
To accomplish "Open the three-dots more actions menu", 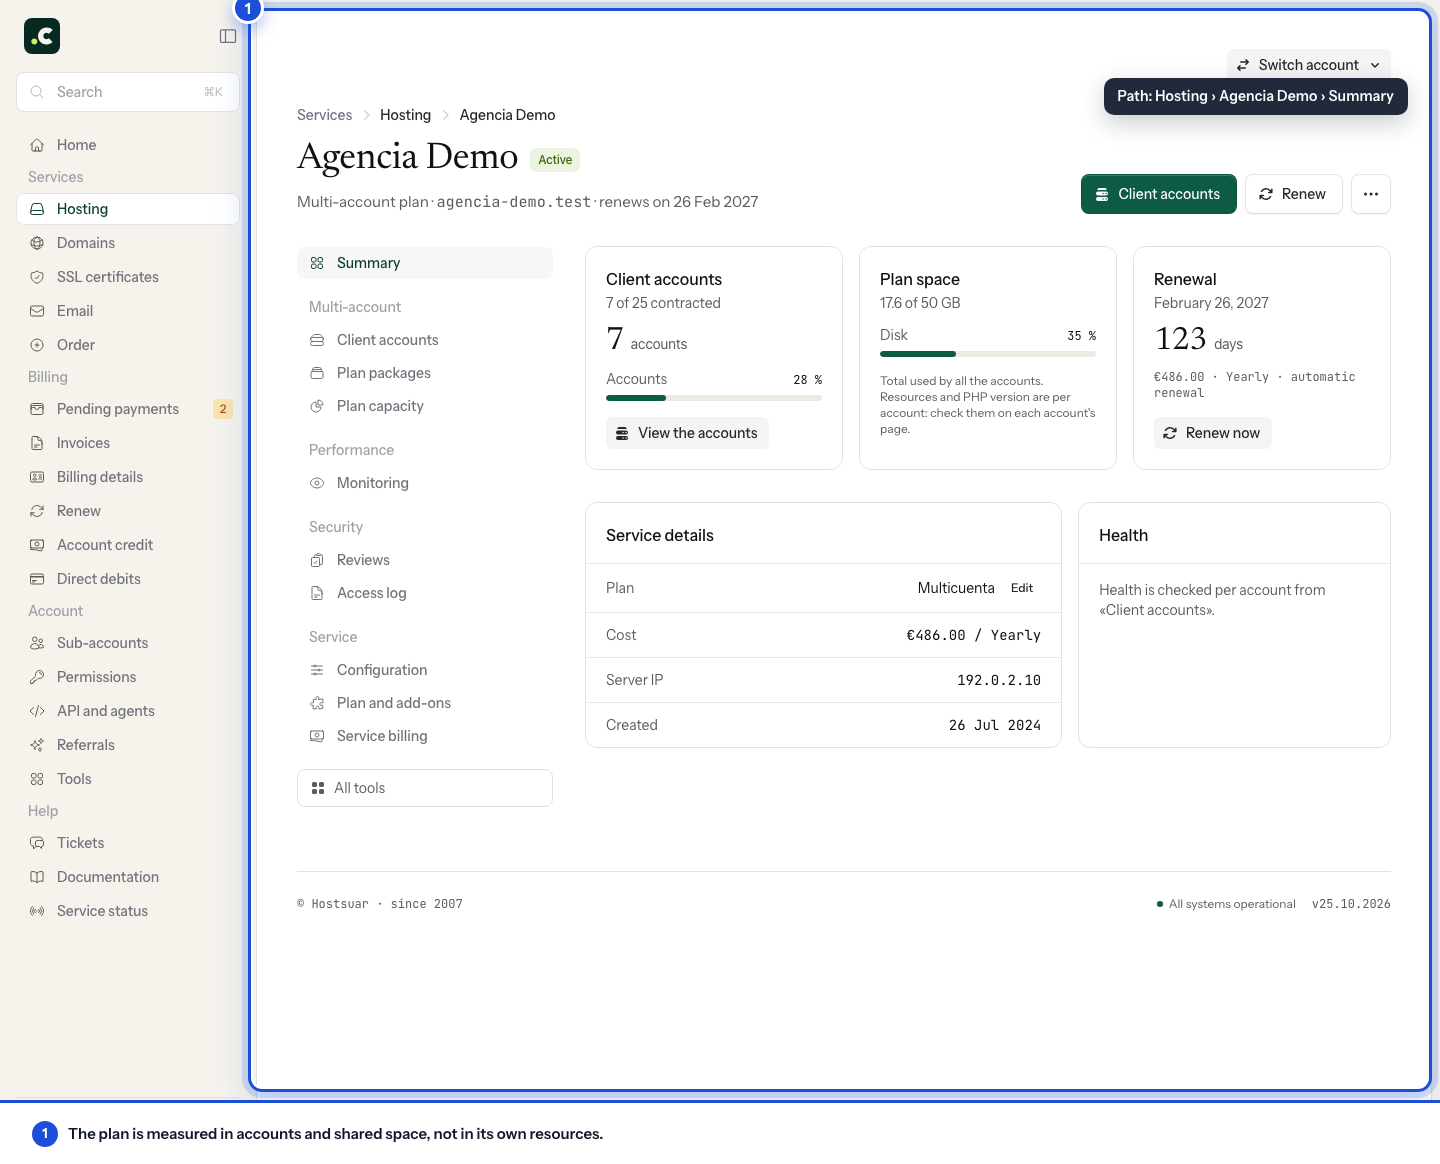I will click(x=1371, y=194).
